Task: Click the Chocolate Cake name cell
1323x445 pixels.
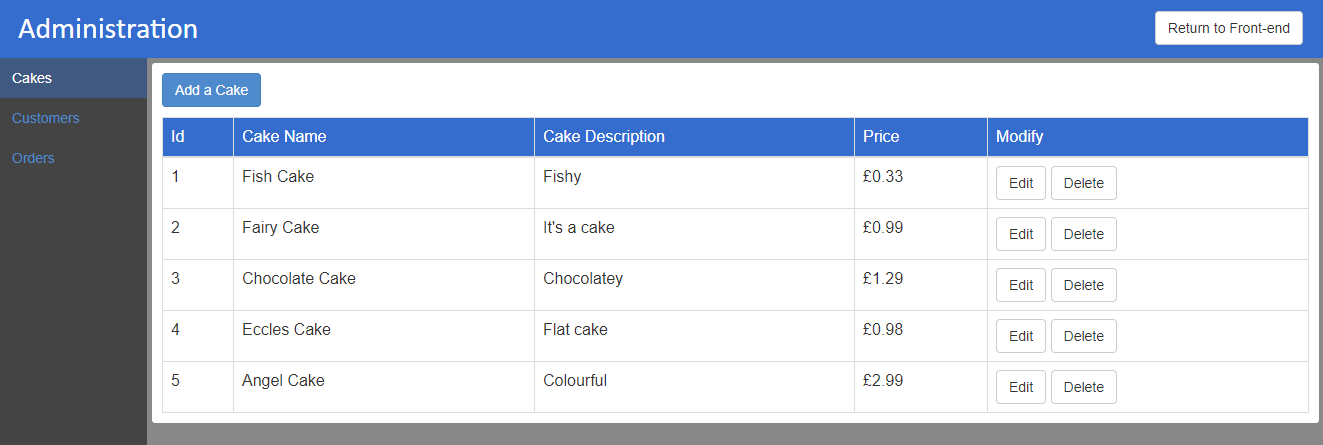Action: 299,279
